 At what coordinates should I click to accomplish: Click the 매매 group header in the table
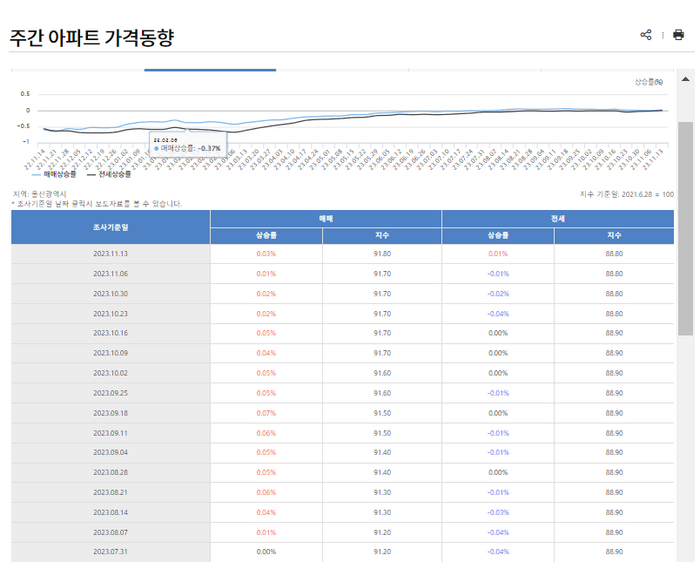pyautogui.click(x=326, y=217)
